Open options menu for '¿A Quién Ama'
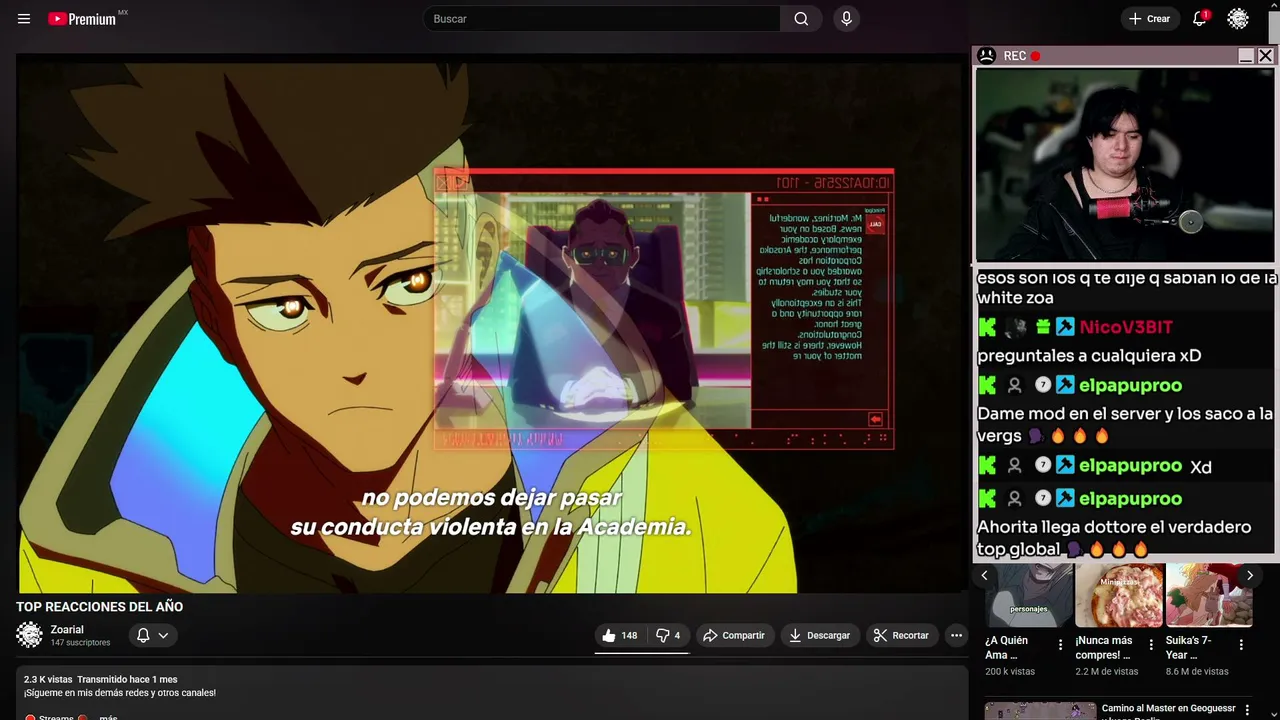Viewport: 1280px width, 720px height. [1060, 645]
